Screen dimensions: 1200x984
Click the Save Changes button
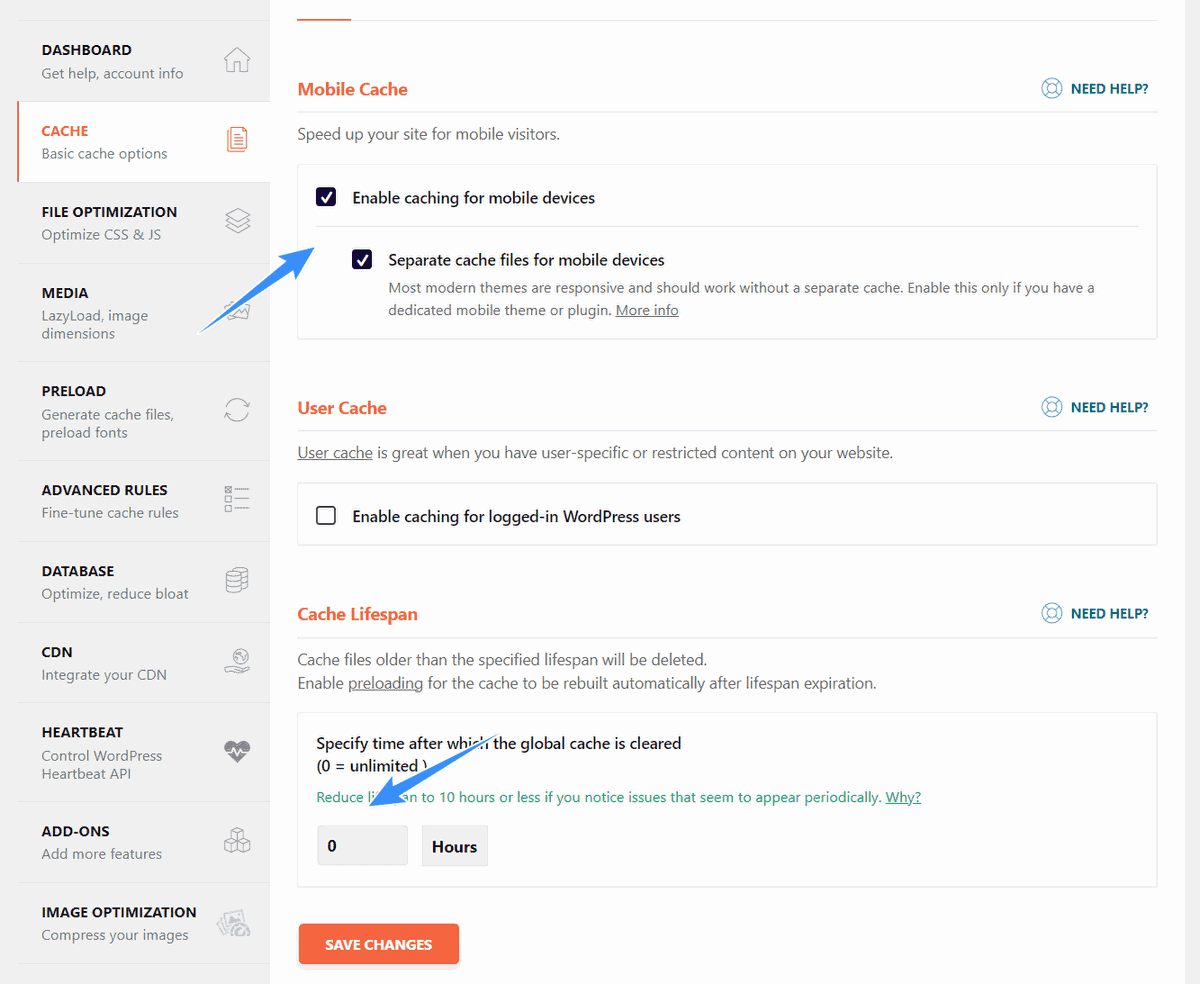point(379,944)
